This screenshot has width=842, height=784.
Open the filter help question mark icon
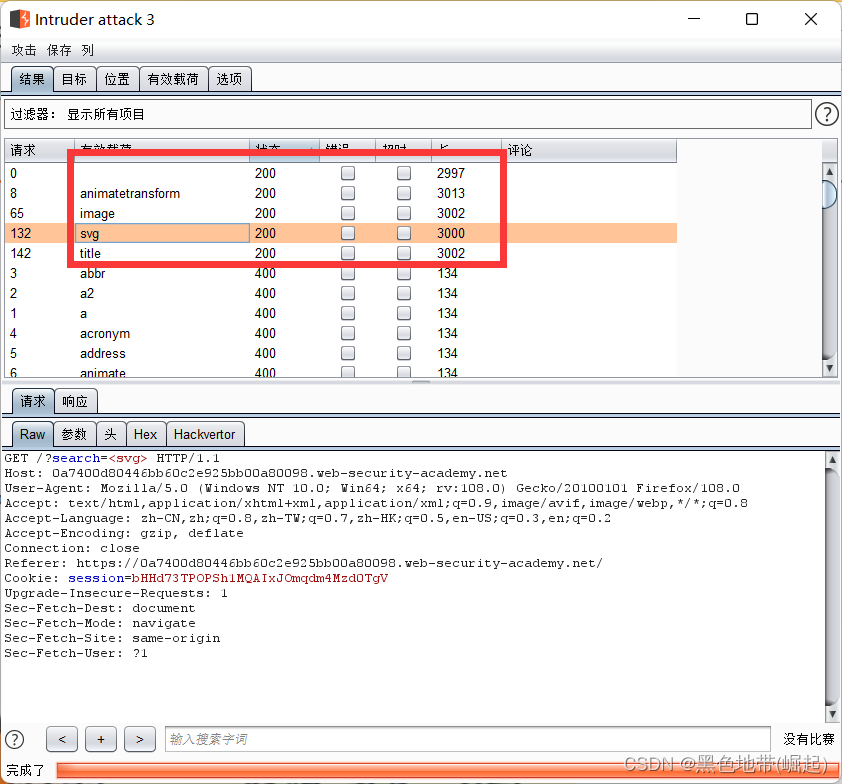click(x=826, y=114)
